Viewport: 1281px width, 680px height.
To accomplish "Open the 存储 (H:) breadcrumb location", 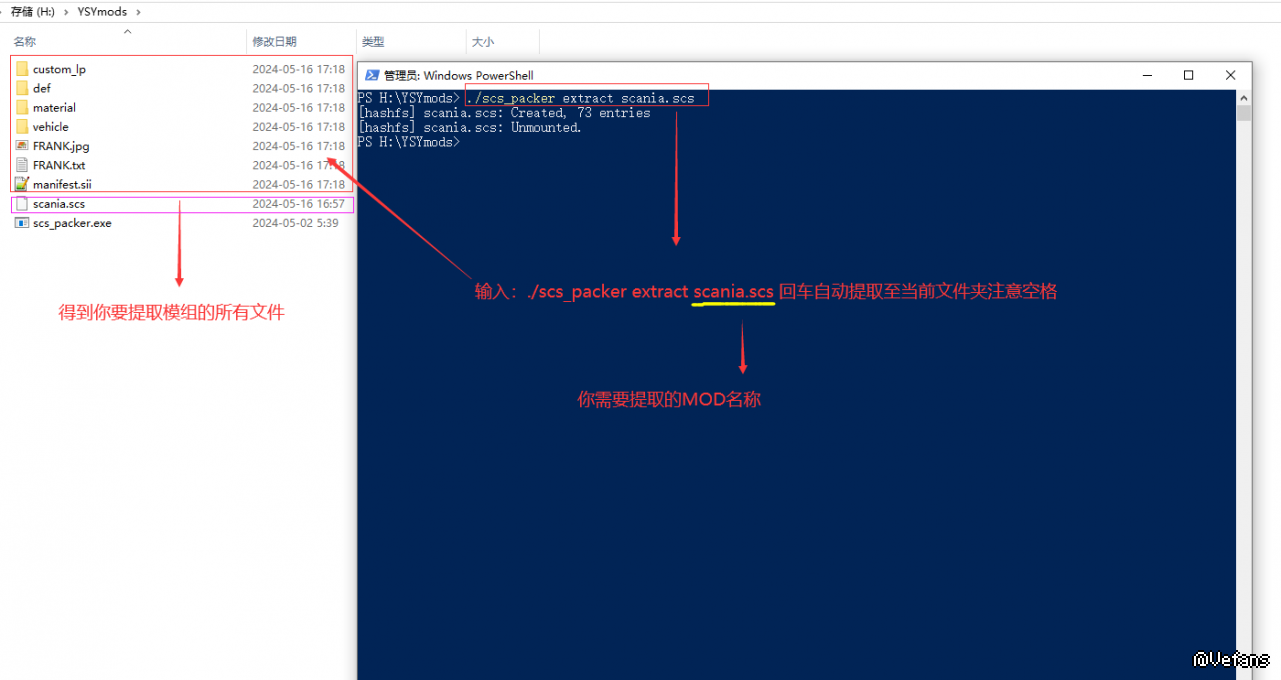I will click(x=32, y=12).
